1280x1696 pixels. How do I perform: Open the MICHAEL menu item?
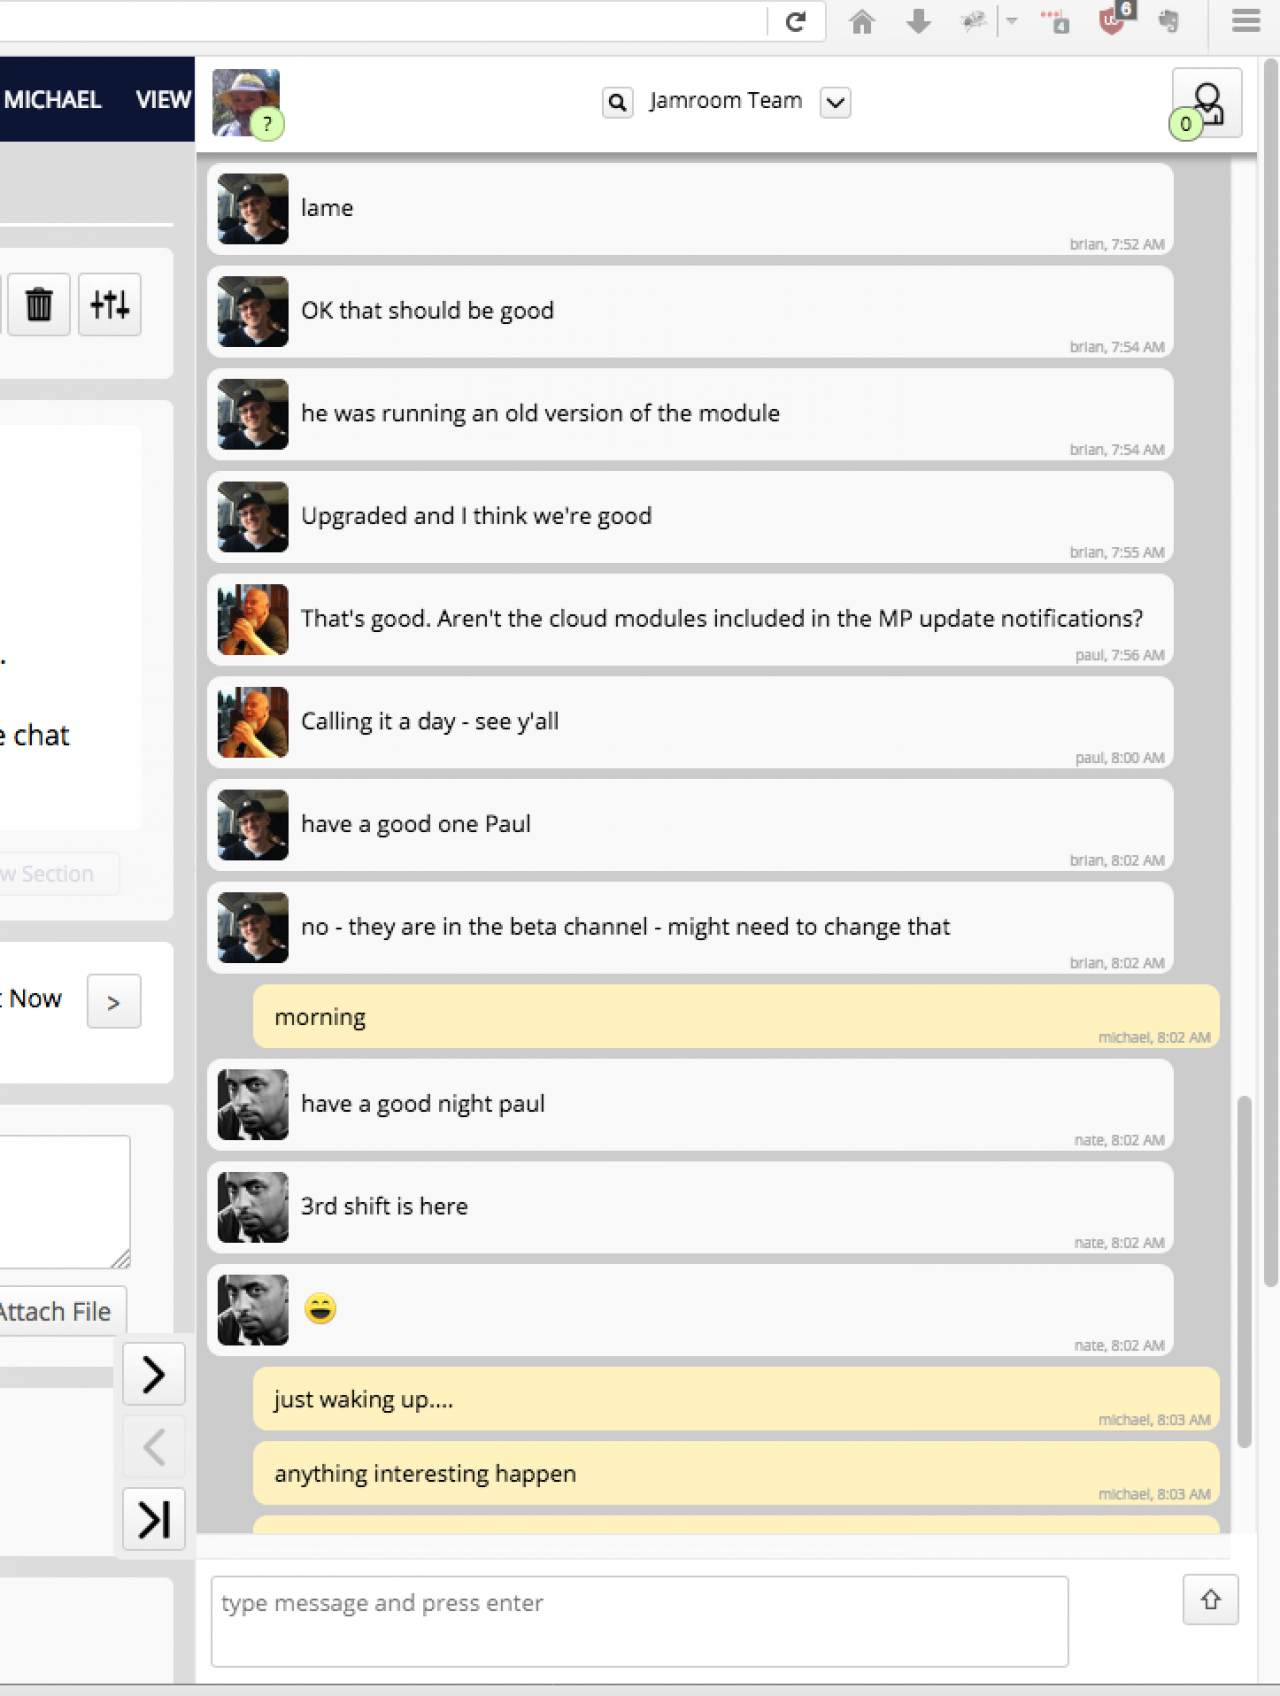click(x=52, y=100)
